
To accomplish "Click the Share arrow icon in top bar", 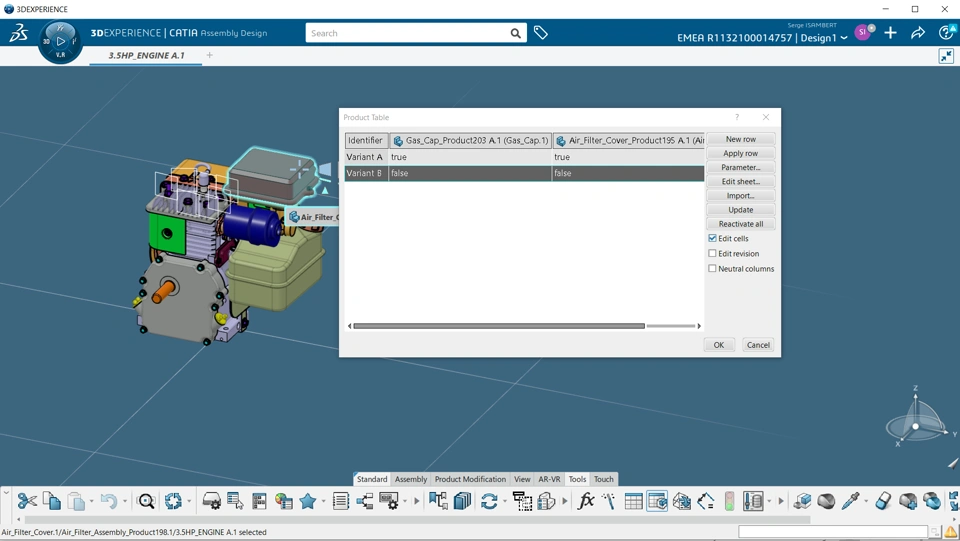I will 918,33.
